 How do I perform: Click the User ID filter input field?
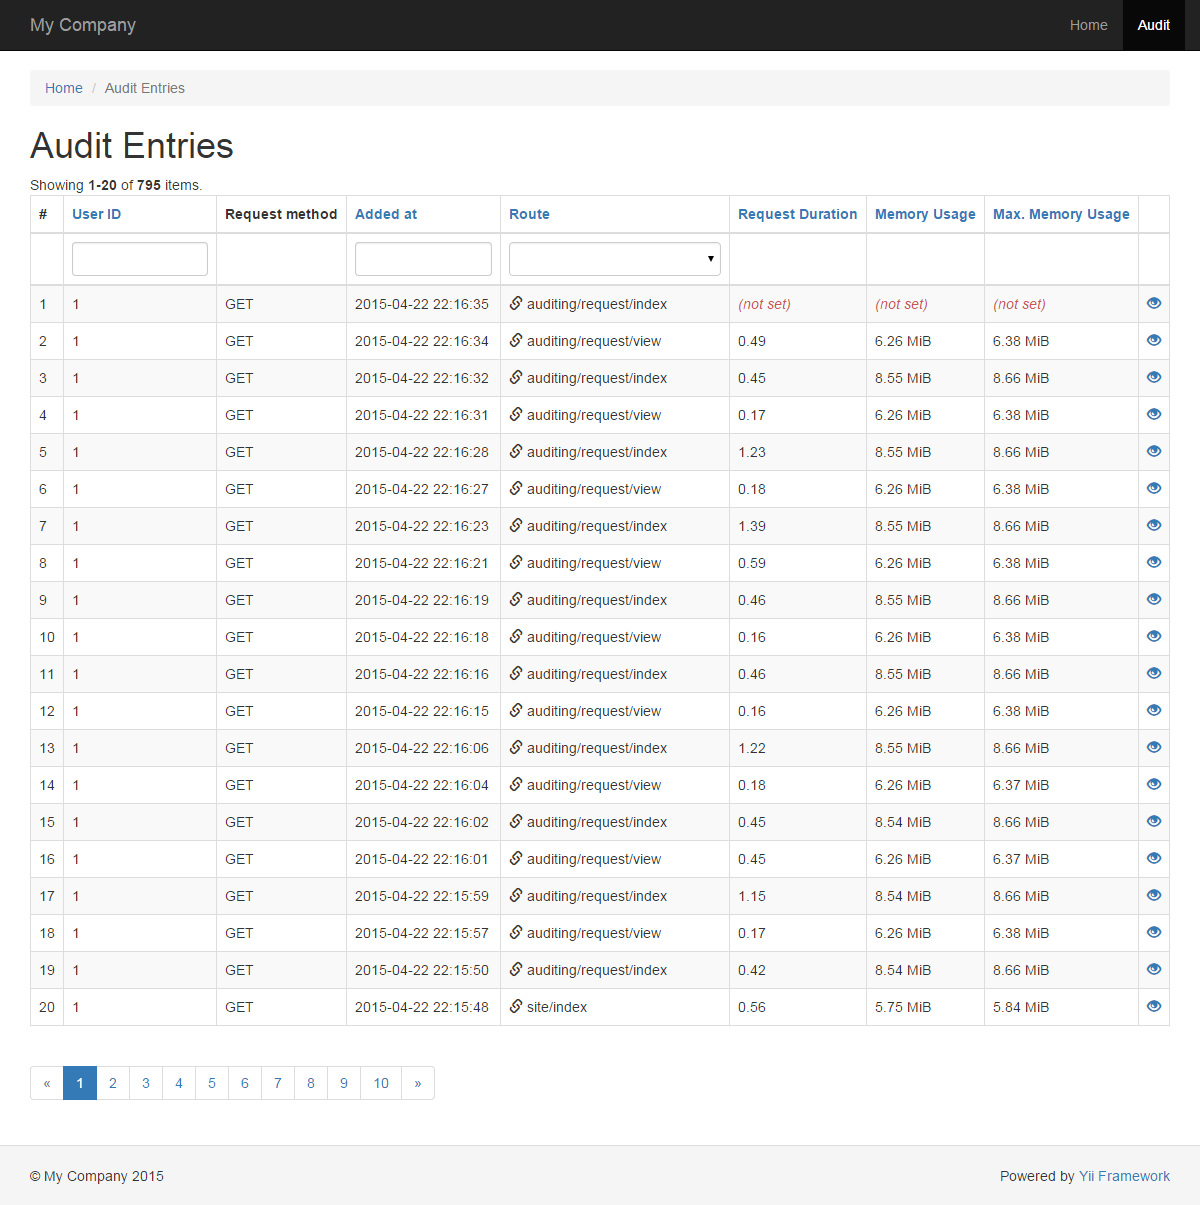[140, 259]
